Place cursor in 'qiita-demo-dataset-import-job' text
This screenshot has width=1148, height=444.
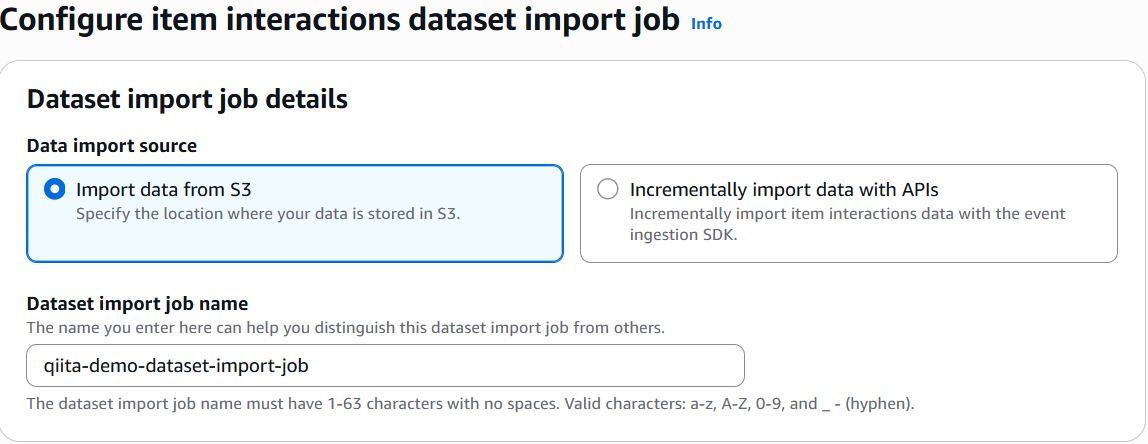tap(176, 366)
